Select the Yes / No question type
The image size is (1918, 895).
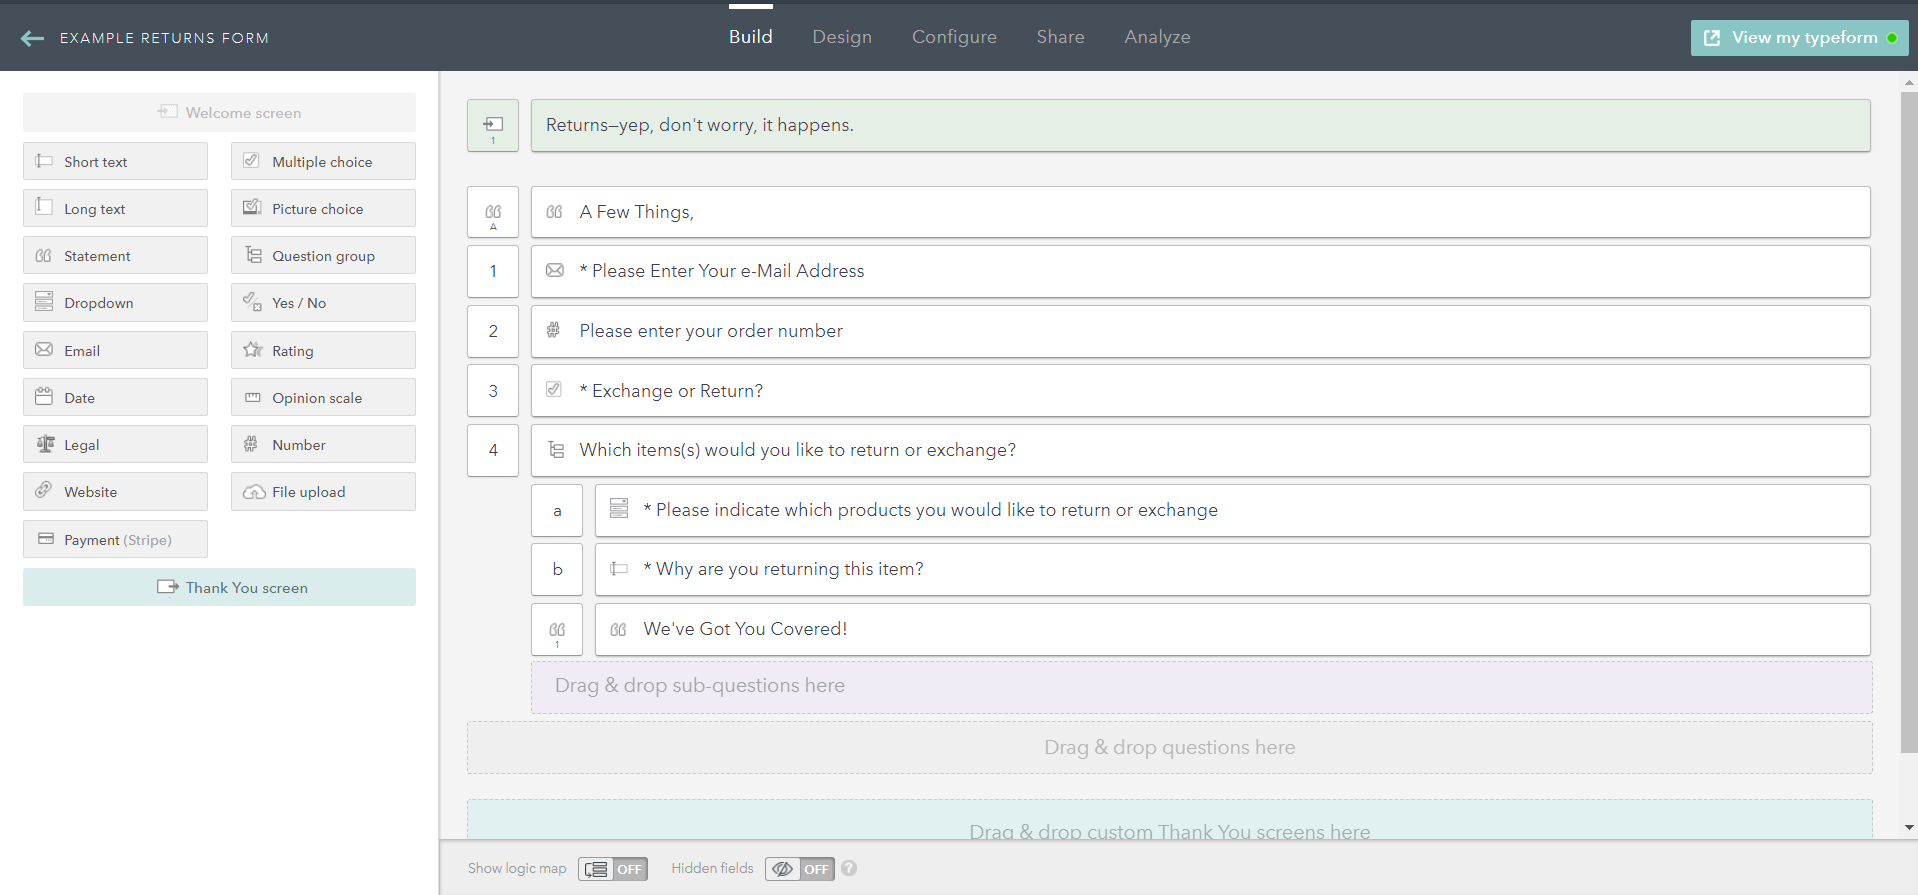point(323,303)
